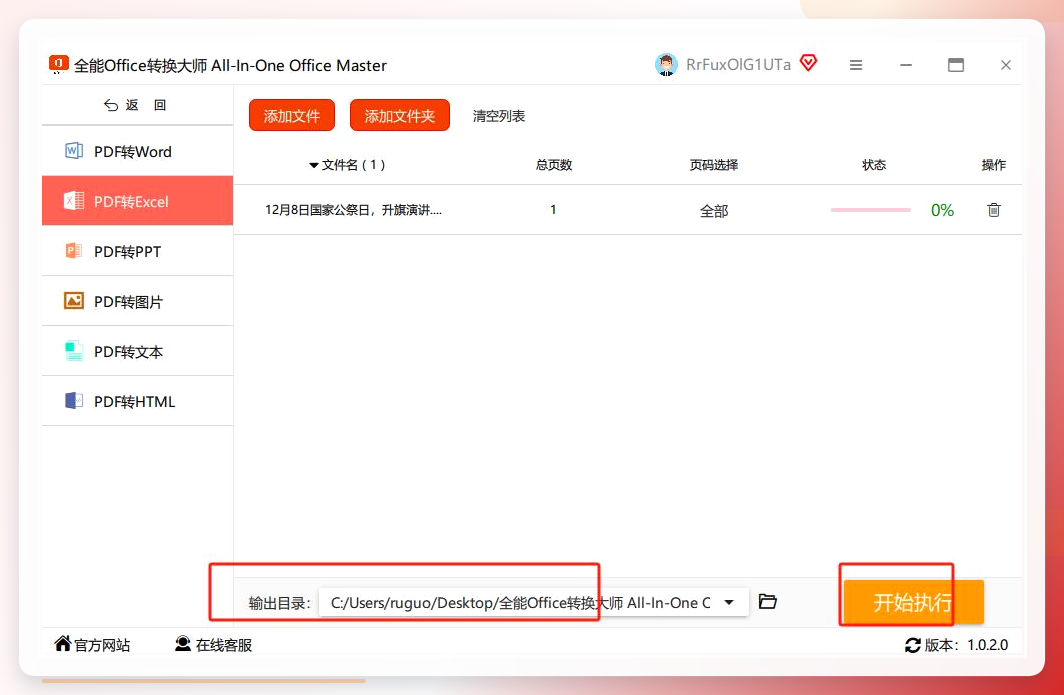Open the hamburger menu icon

[x=856, y=65]
